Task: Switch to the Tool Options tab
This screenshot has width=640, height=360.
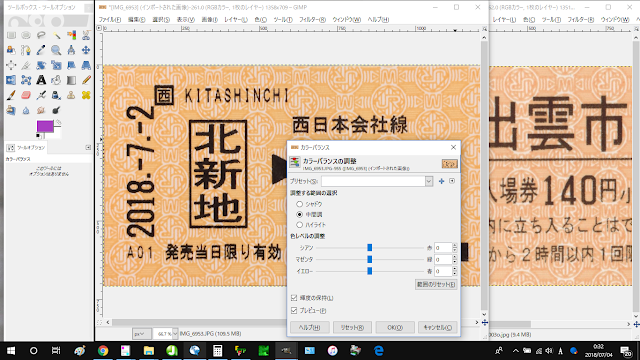Action: (26, 147)
